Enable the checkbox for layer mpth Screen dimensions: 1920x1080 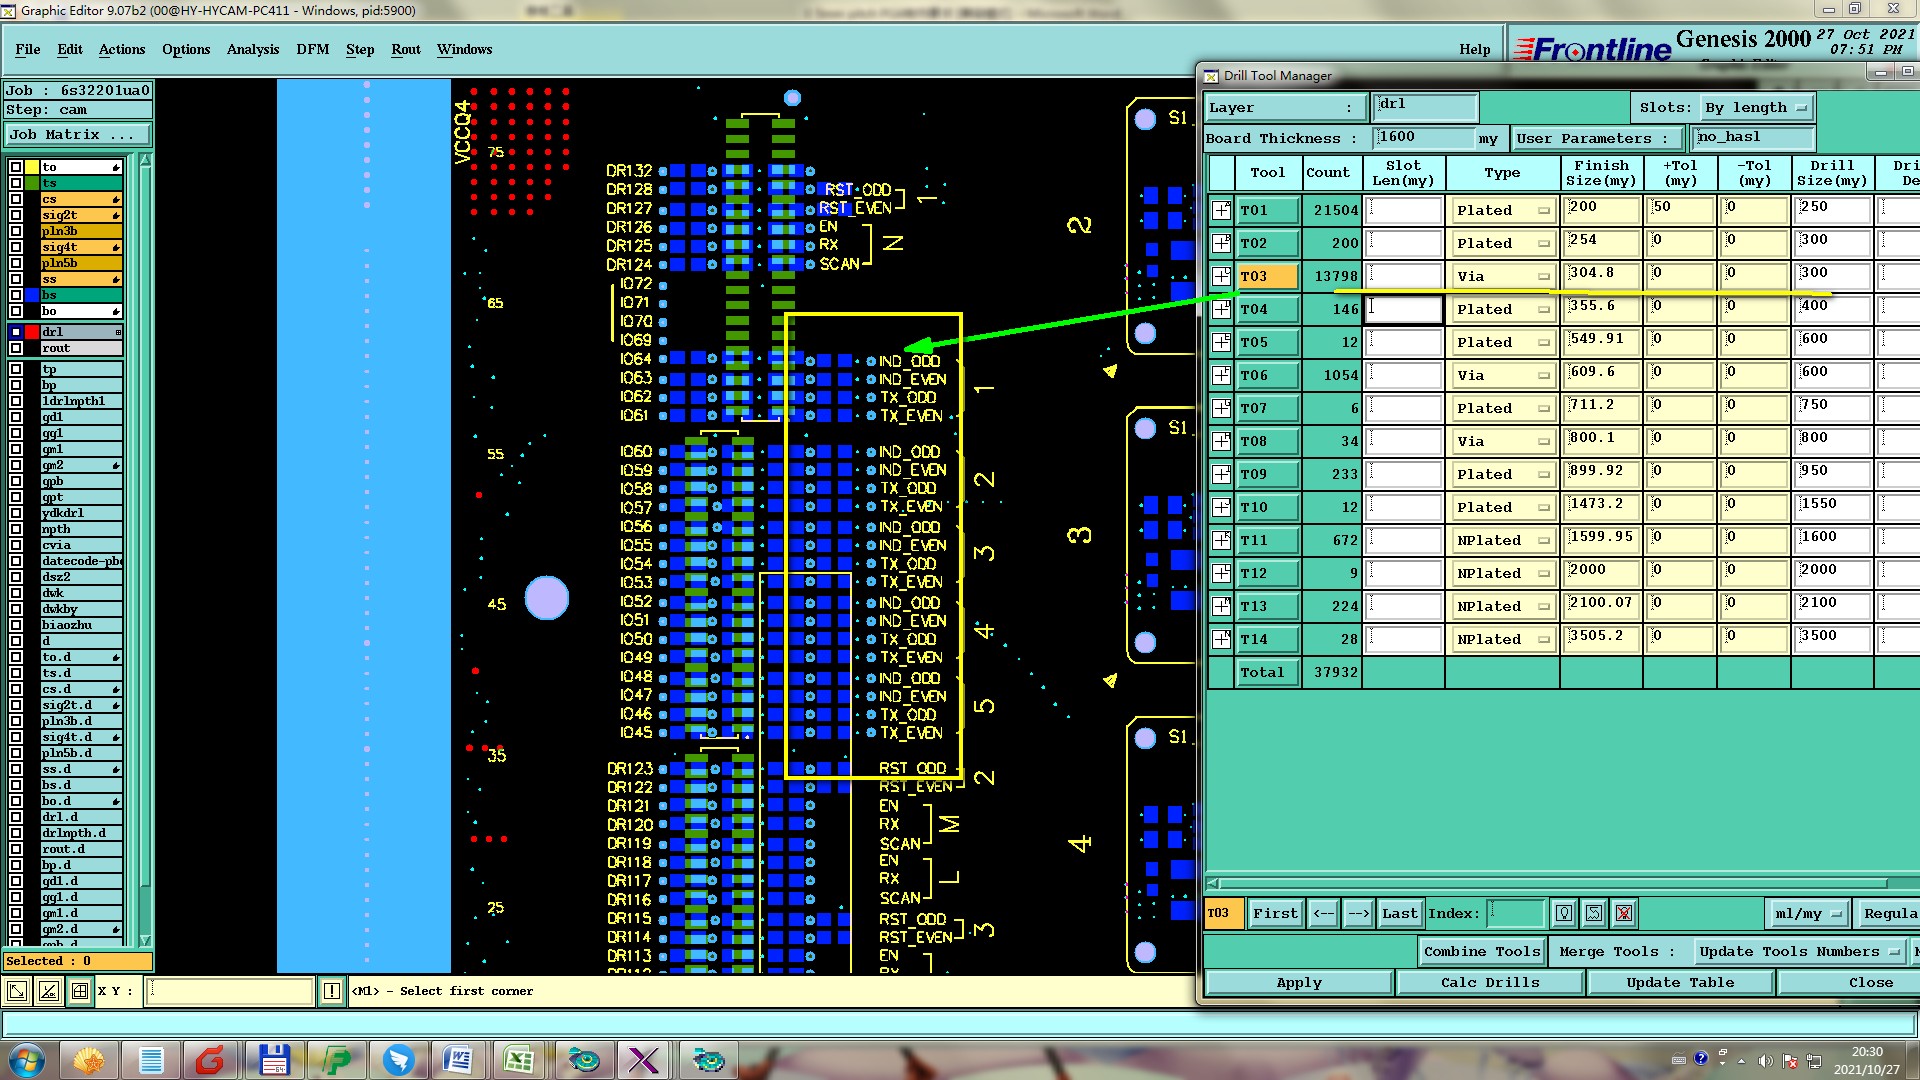(x=16, y=529)
